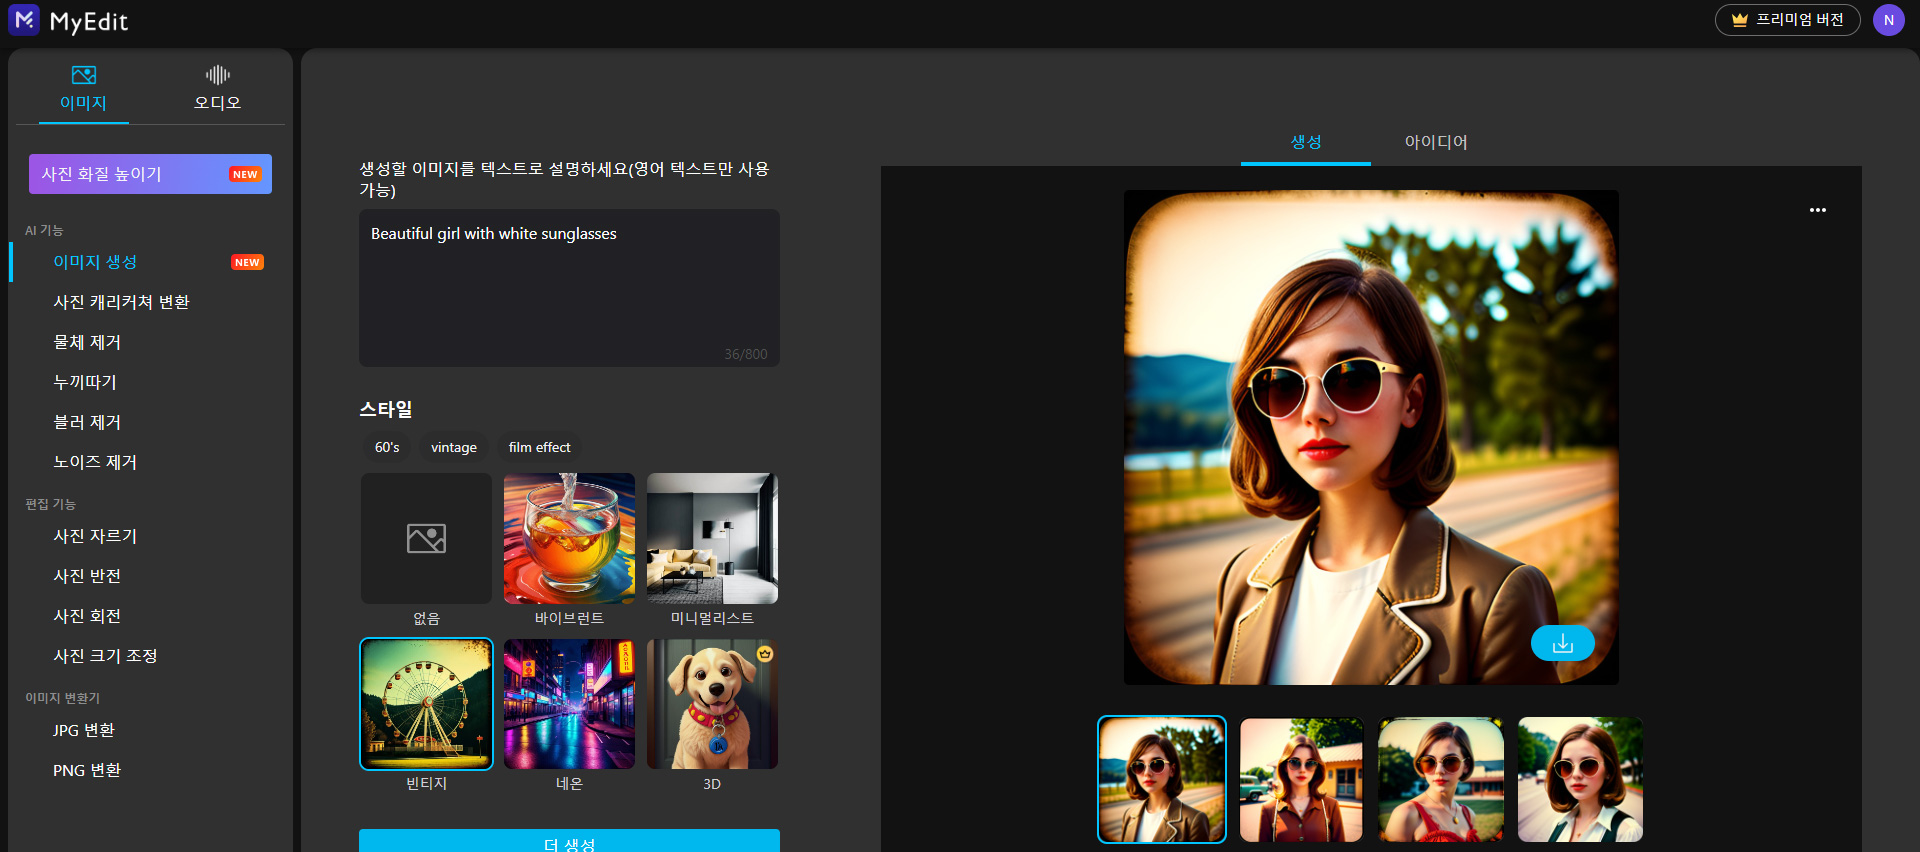Viewport: 1920px width, 852px height.
Task: Select the second generated image thumbnail
Action: tap(1301, 780)
